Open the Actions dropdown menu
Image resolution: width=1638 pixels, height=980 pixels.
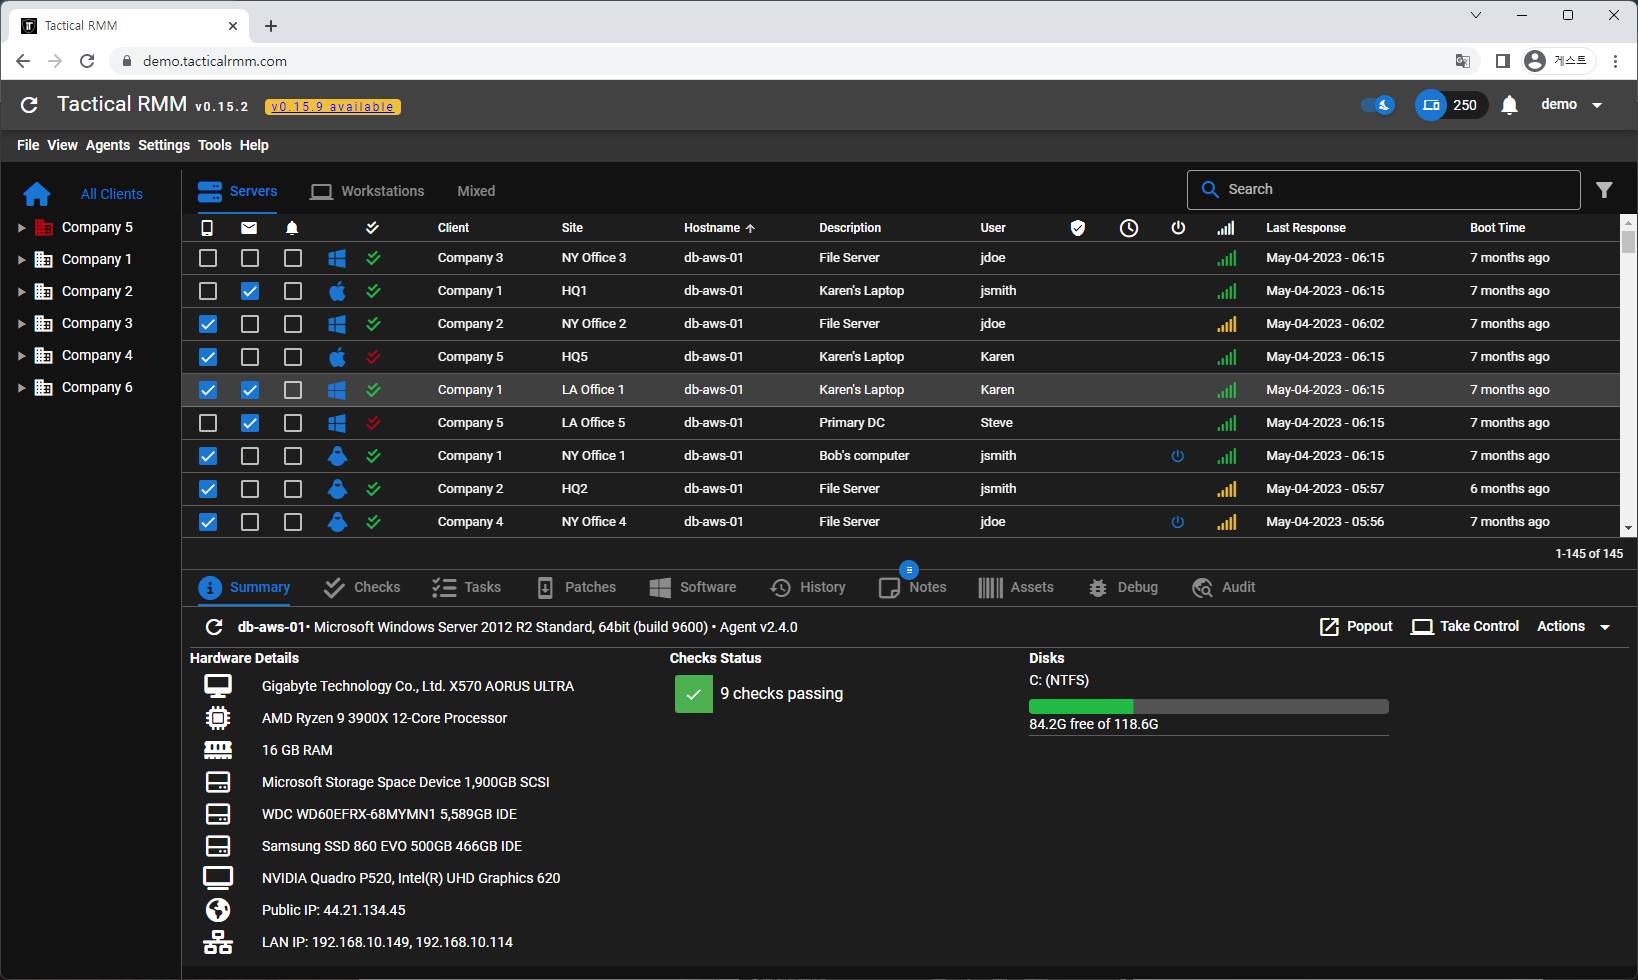pyautogui.click(x=1573, y=627)
